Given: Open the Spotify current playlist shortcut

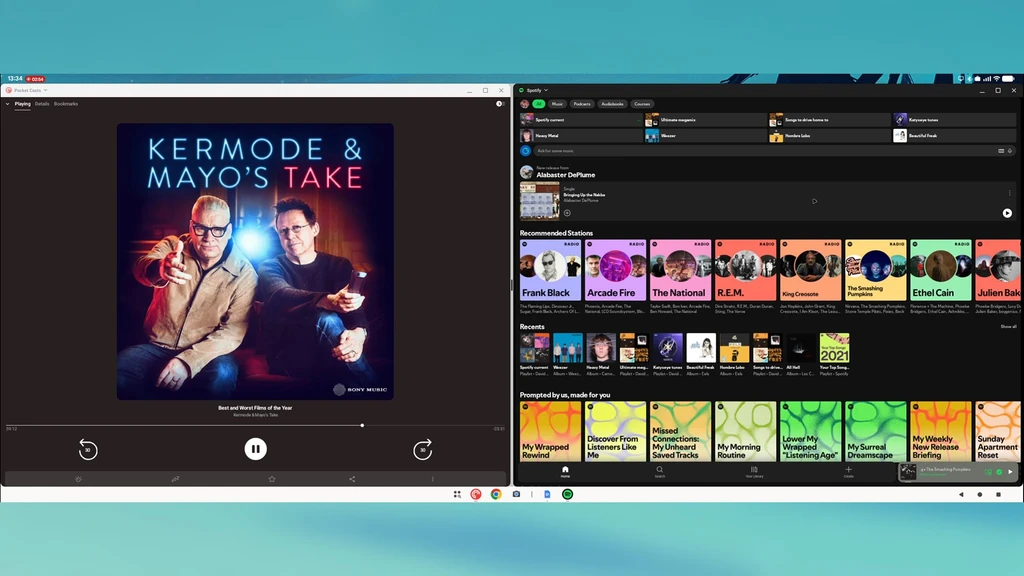Looking at the screenshot, I should pyautogui.click(x=581, y=120).
